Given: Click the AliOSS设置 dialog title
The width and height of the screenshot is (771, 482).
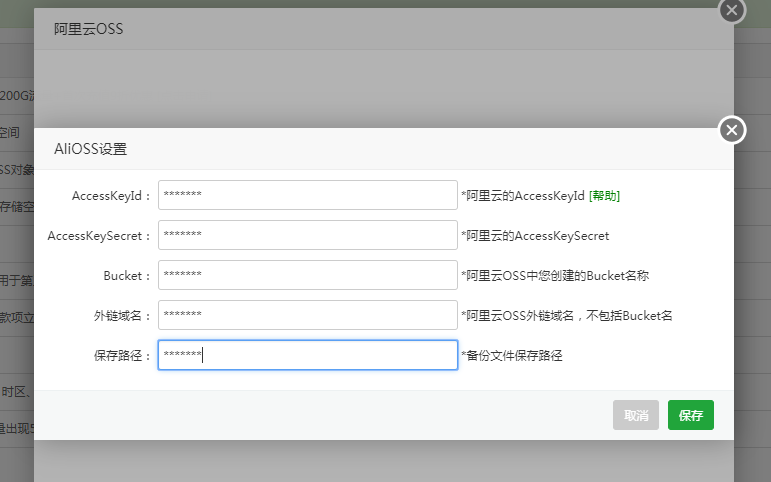Looking at the screenshot, I should (90, 149).
